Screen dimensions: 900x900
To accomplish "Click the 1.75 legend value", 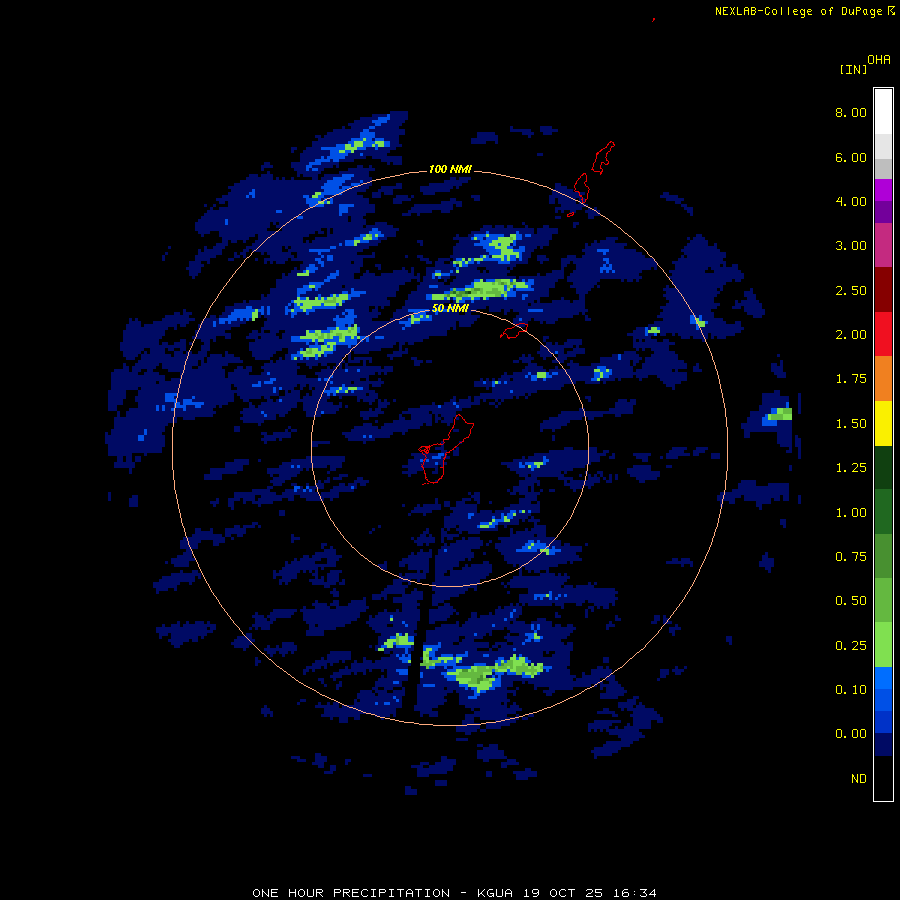I will pyautogui.click(x=851, y=379).
